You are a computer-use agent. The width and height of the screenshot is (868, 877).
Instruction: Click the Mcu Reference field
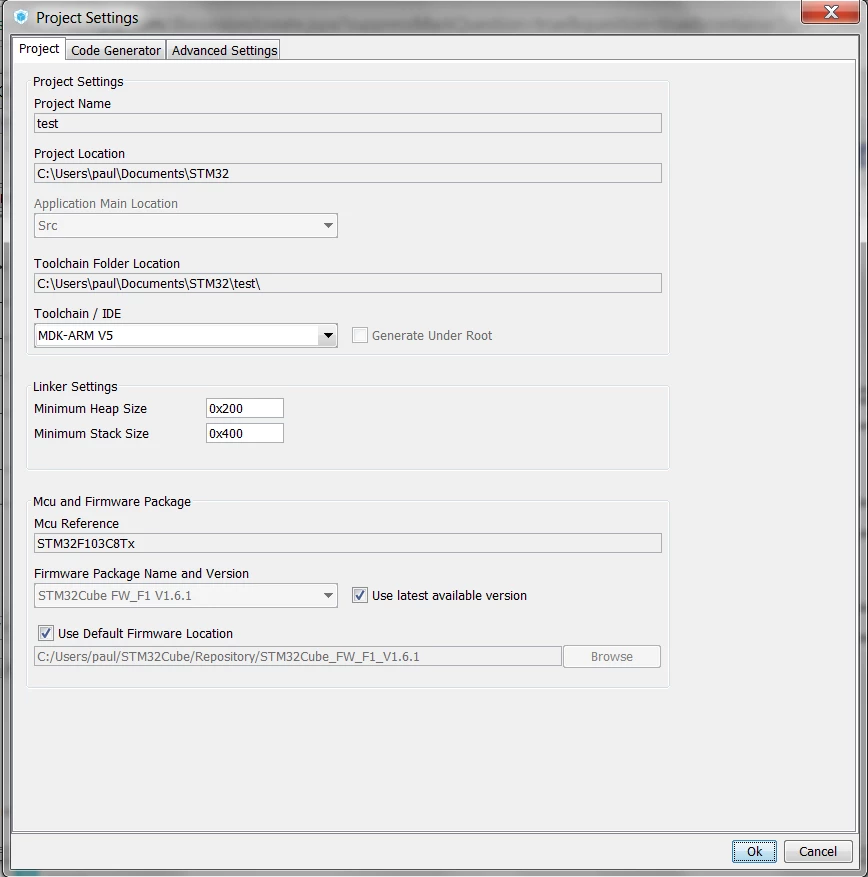point(347,543)
